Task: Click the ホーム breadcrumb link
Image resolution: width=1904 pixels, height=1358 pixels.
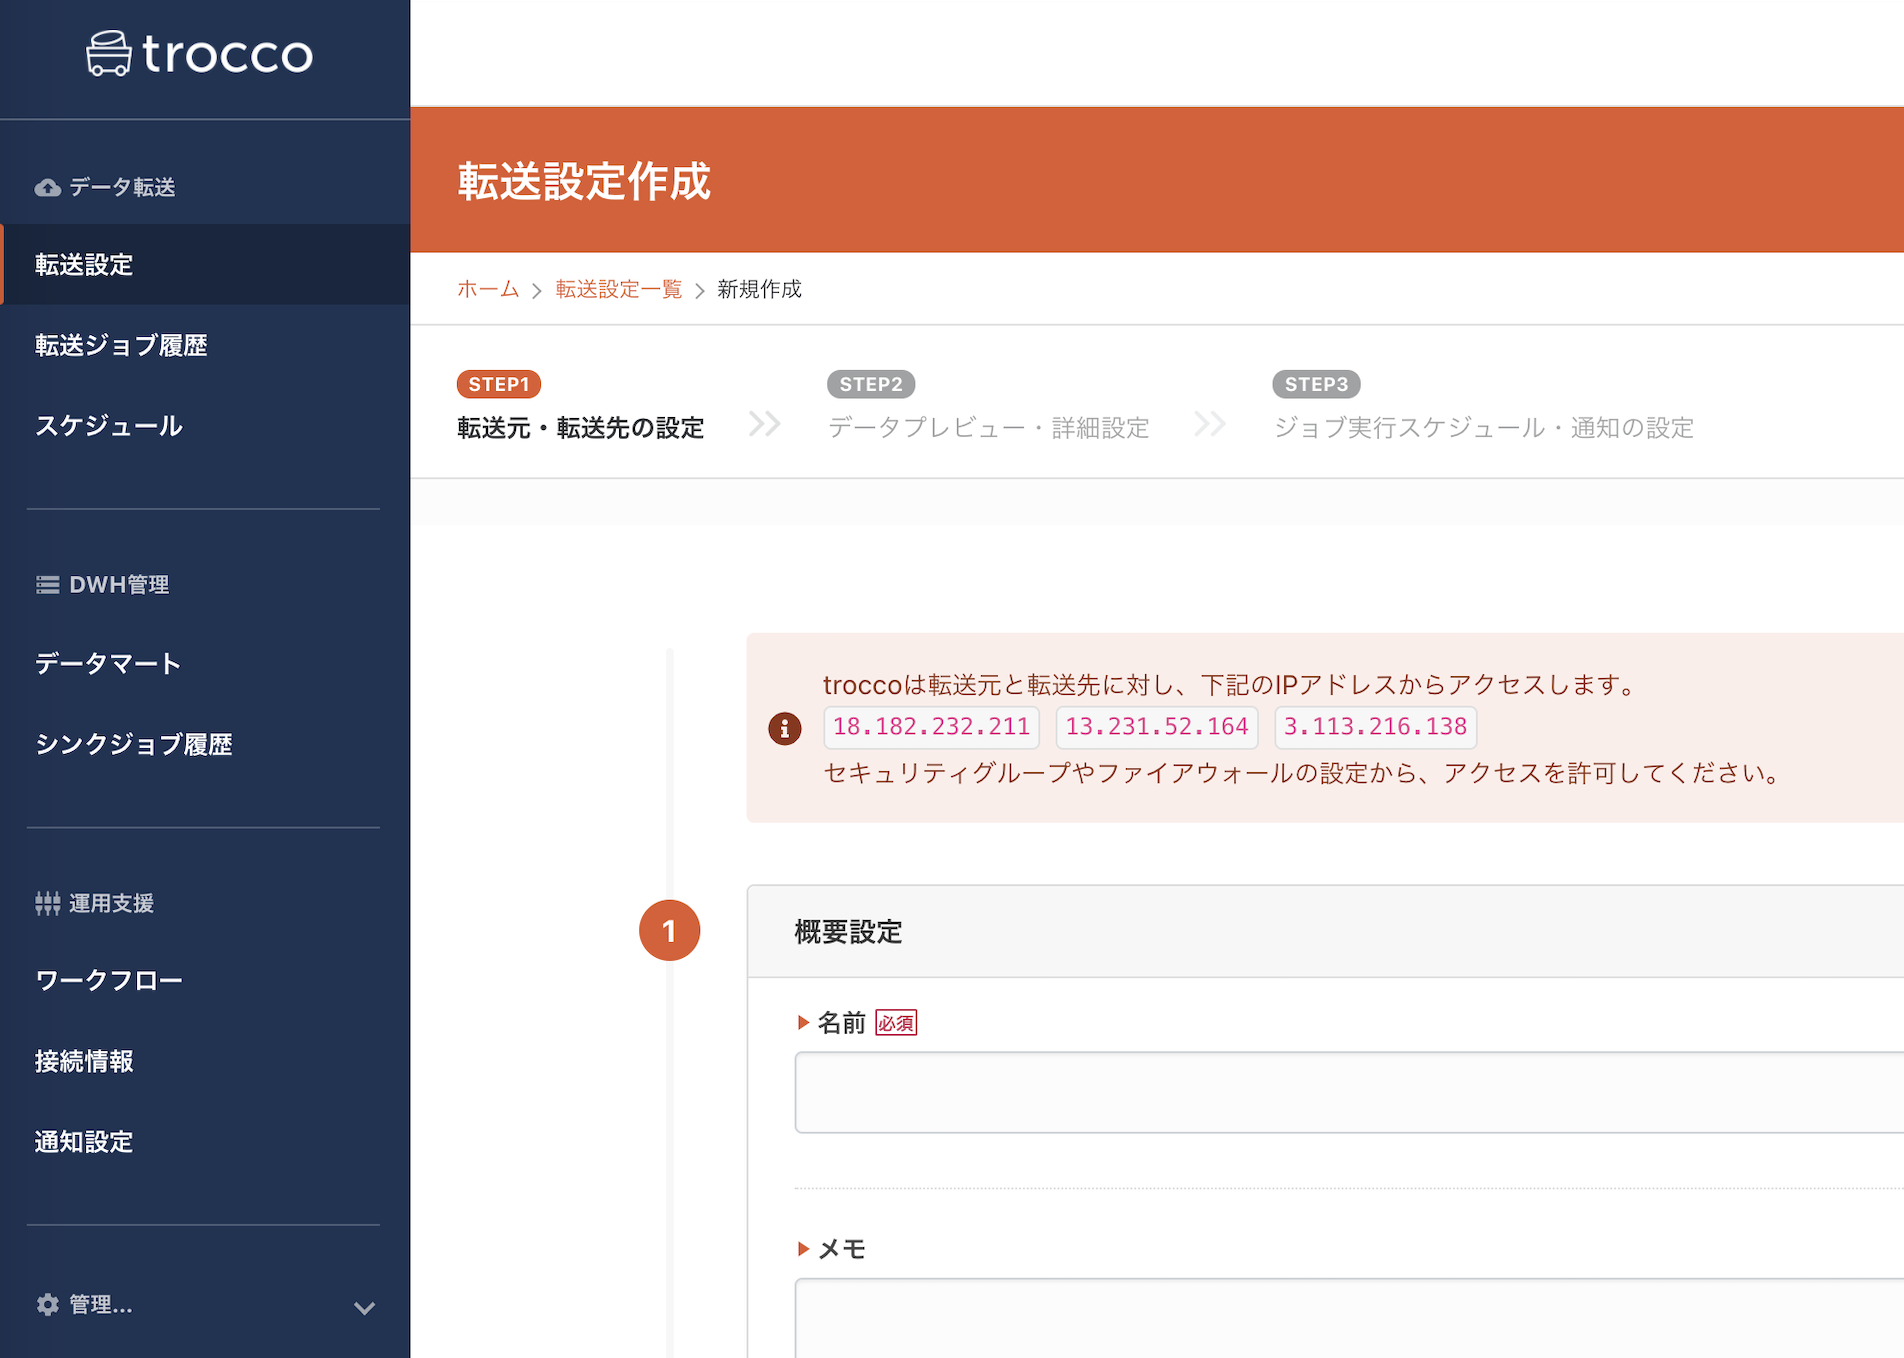Action: pyautogui.click(x=488, y=290)
